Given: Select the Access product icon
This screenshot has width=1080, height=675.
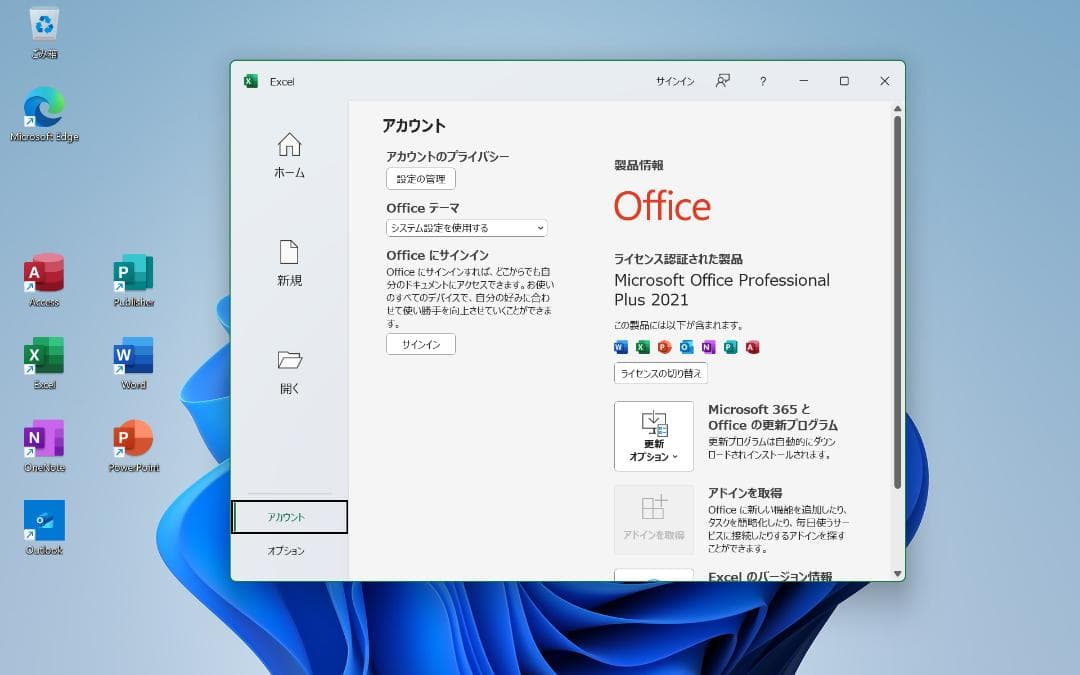Looking at the screenshot, I should tap(750, 347).
